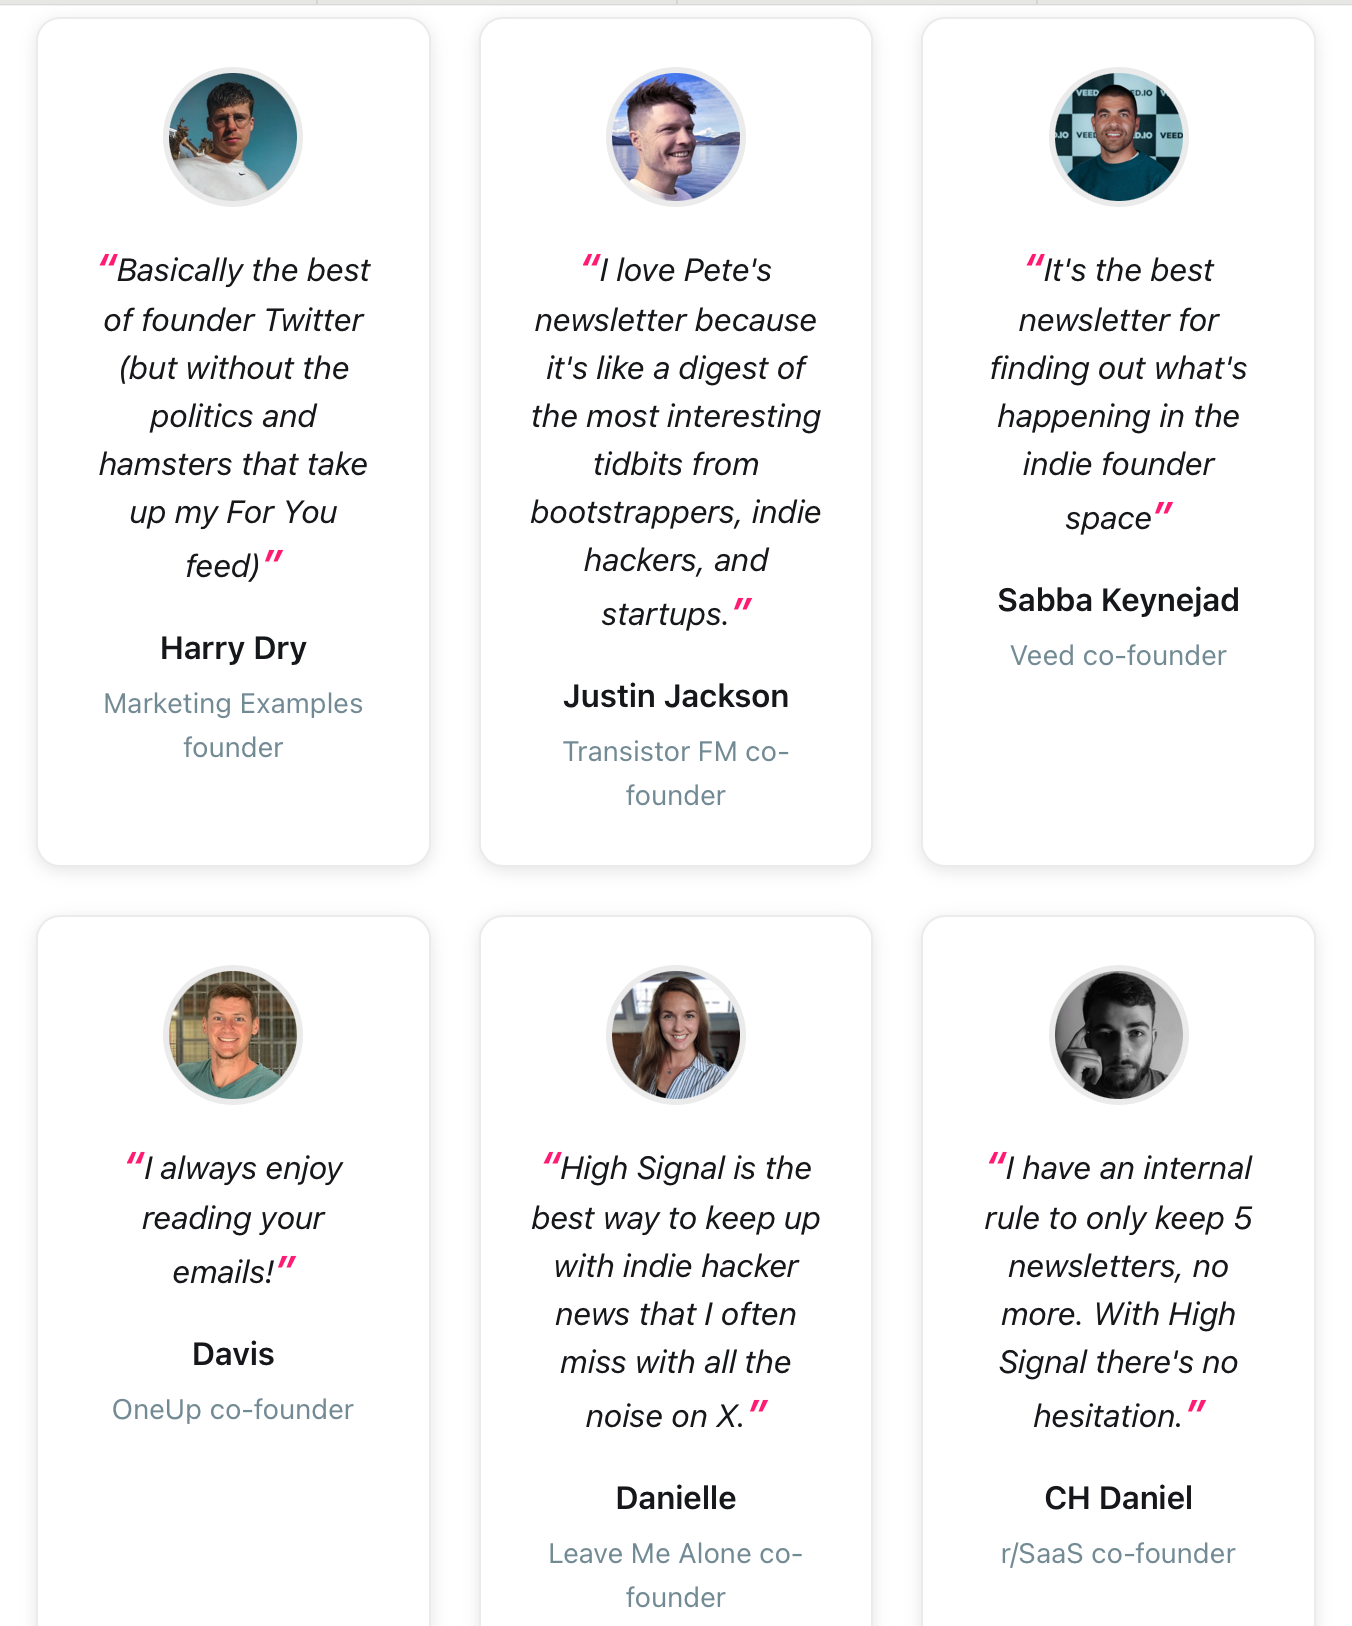Click the CH Daniel name heading
The width and height of the screenshot is (1352, 1626).
click(x=1119, y=1498)
